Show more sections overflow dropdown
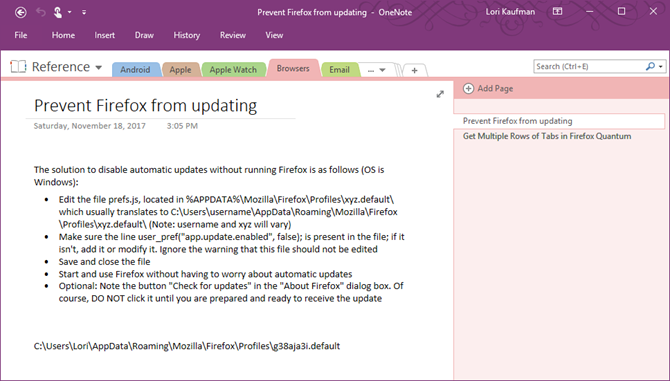 coord(376,70)
